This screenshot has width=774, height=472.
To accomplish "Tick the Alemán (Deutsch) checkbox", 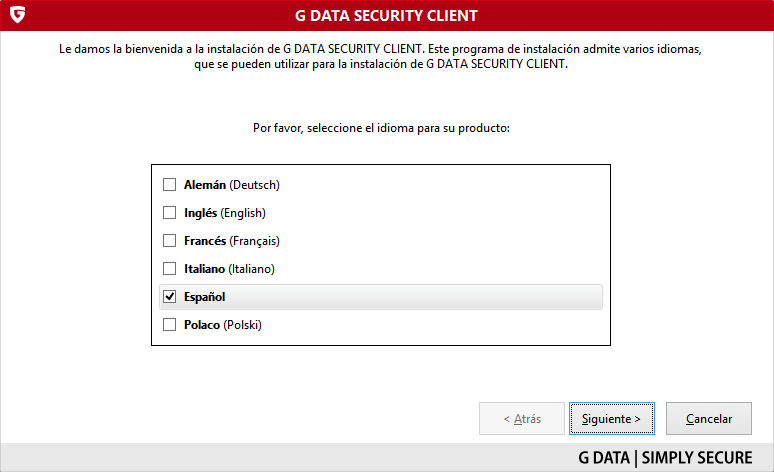I will (169, 185).
